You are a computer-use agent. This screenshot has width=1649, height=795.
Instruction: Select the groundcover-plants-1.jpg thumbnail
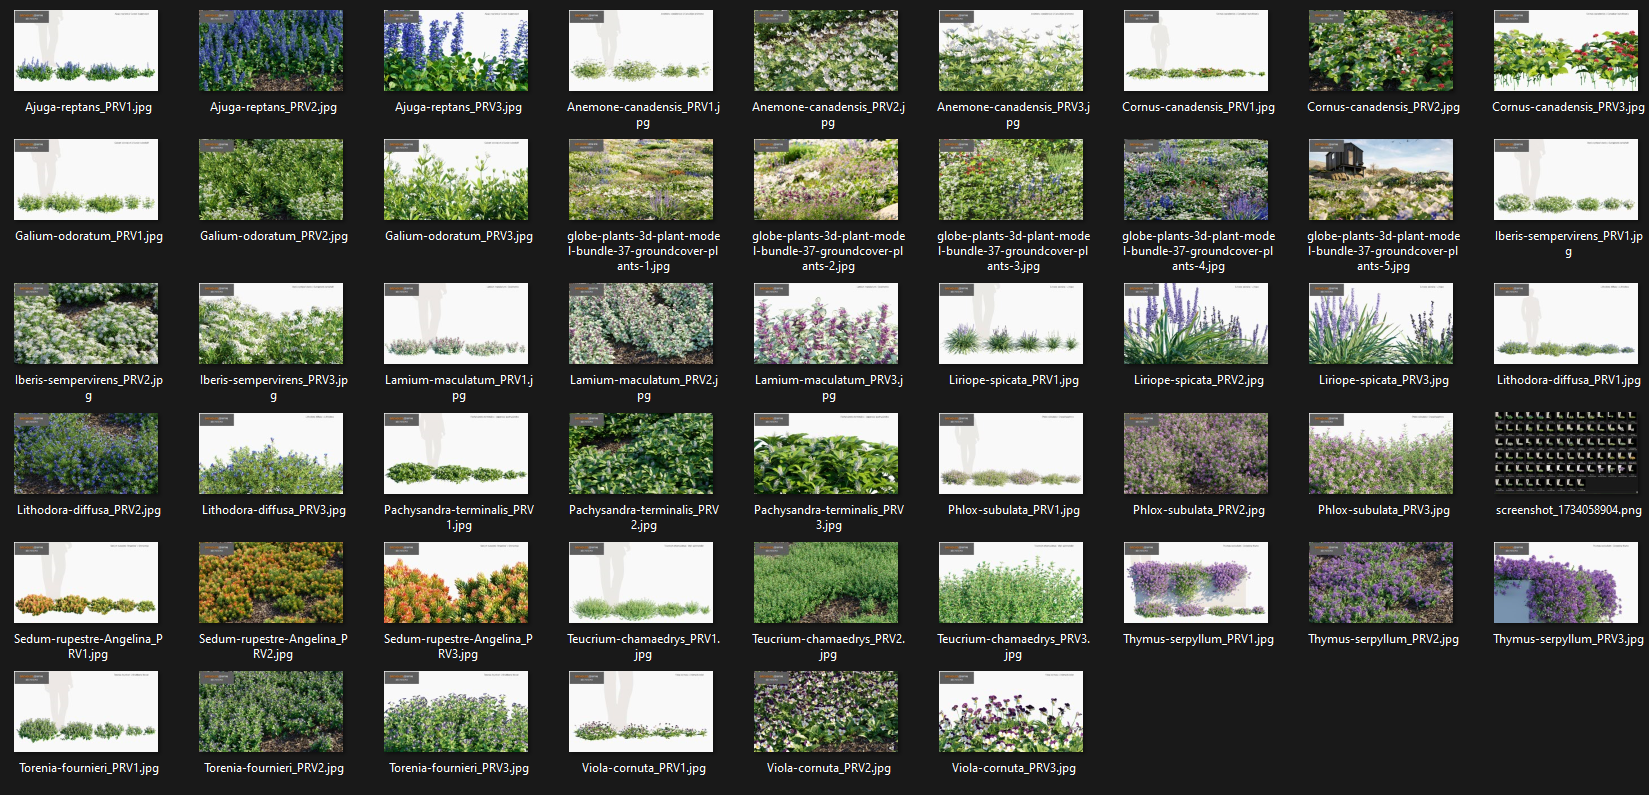[641, 180]
